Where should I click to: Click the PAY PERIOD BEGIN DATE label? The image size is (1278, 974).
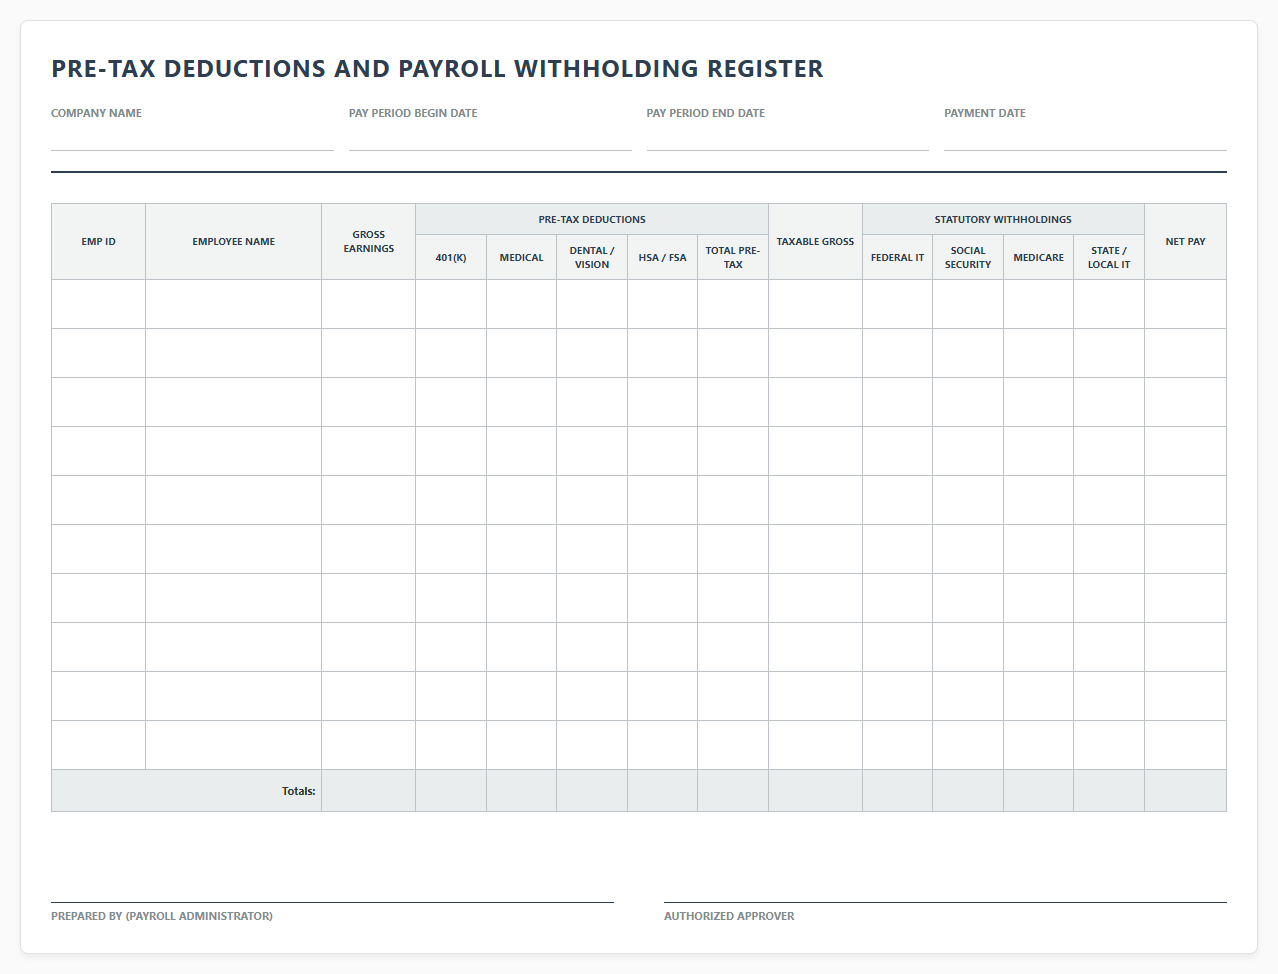(x=413, y=113)
